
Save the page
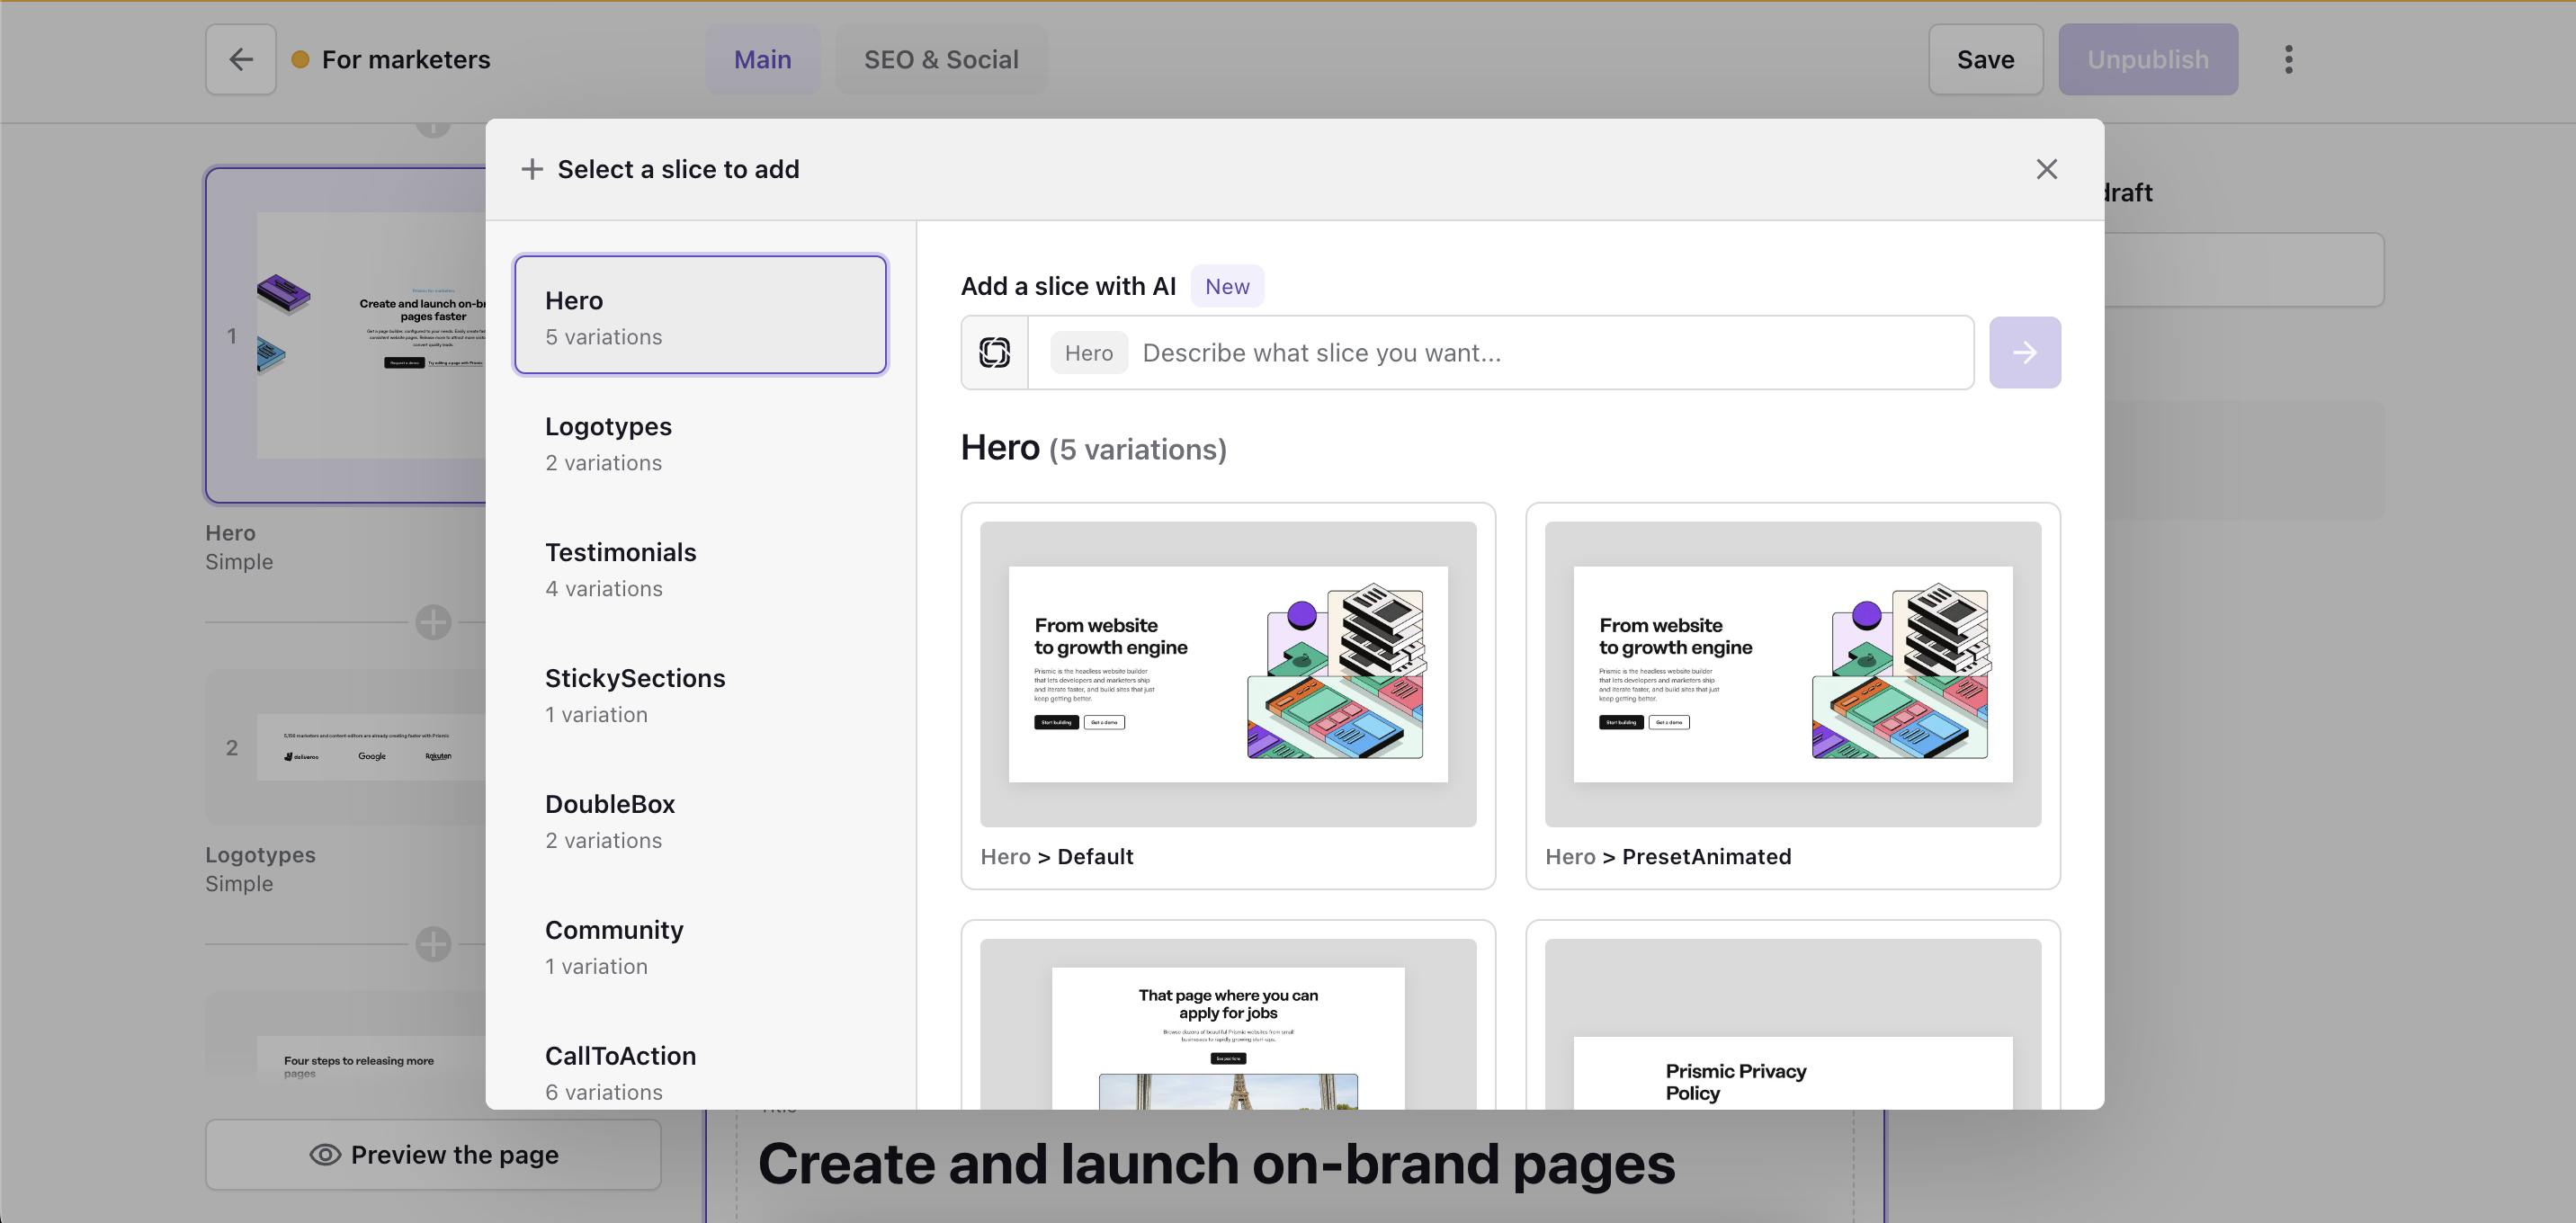coord(1985,60)
